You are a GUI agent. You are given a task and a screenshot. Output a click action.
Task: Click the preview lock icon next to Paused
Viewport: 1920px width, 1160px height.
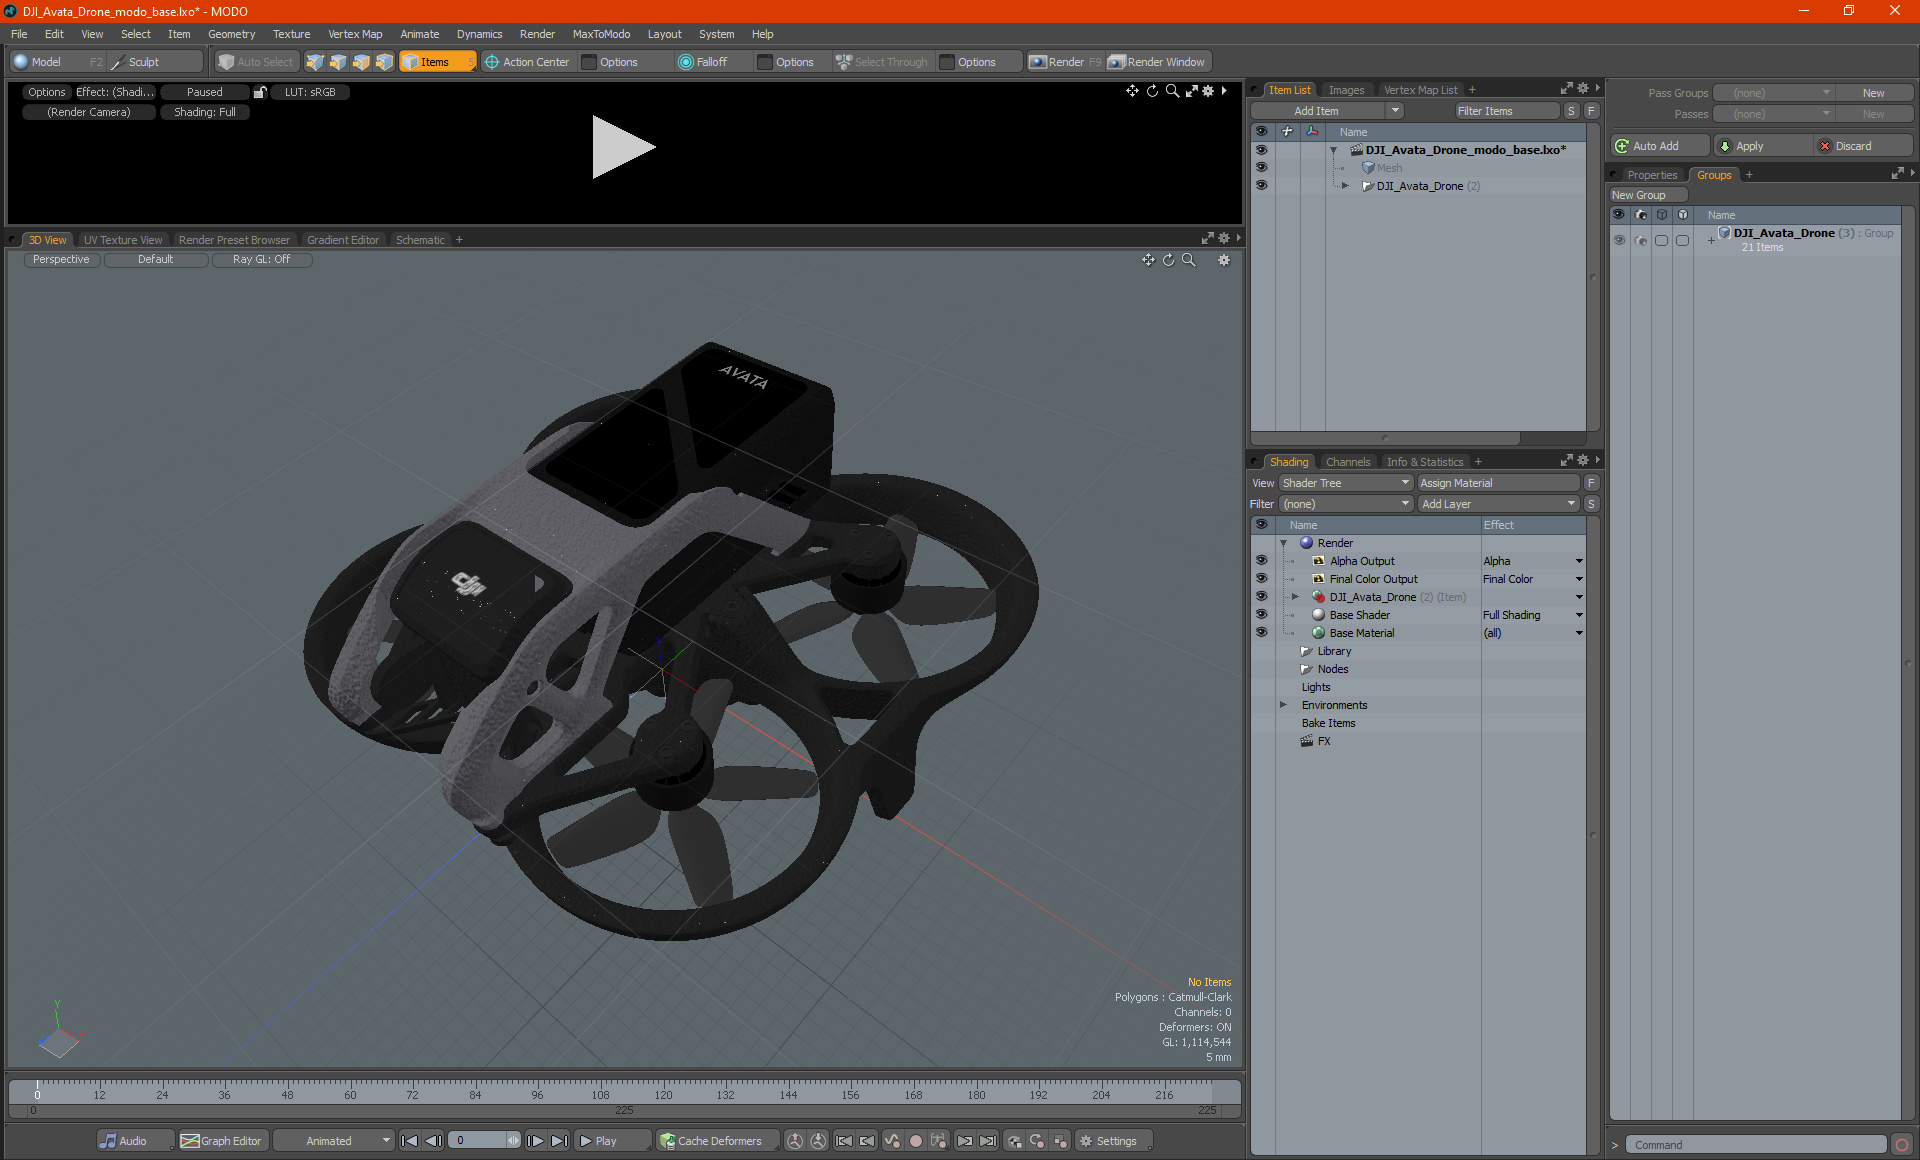pos(260,92)
